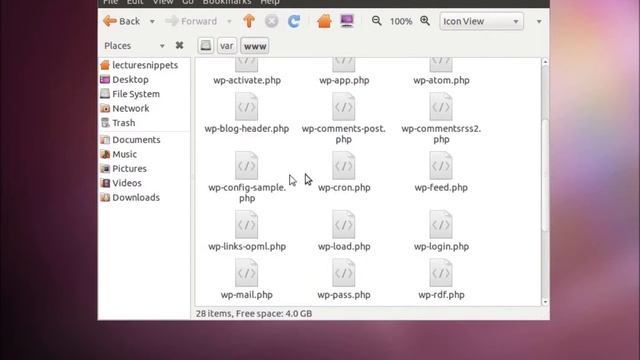640x360 pixels.
Task: Open the Back history dropdown arrow
Action: pos(152,22)
